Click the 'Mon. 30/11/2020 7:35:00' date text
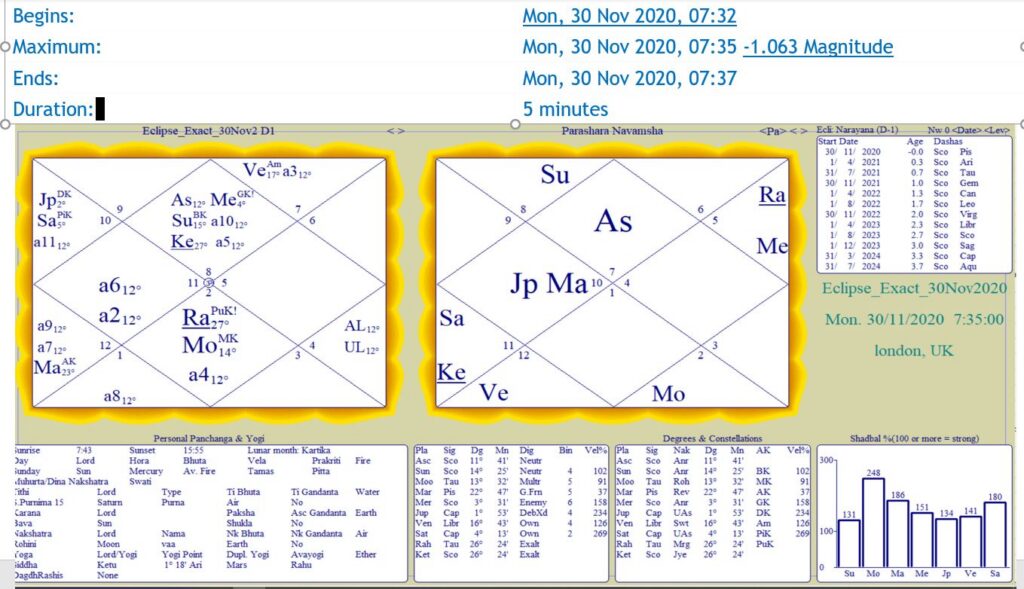 (x=914, y=319)
